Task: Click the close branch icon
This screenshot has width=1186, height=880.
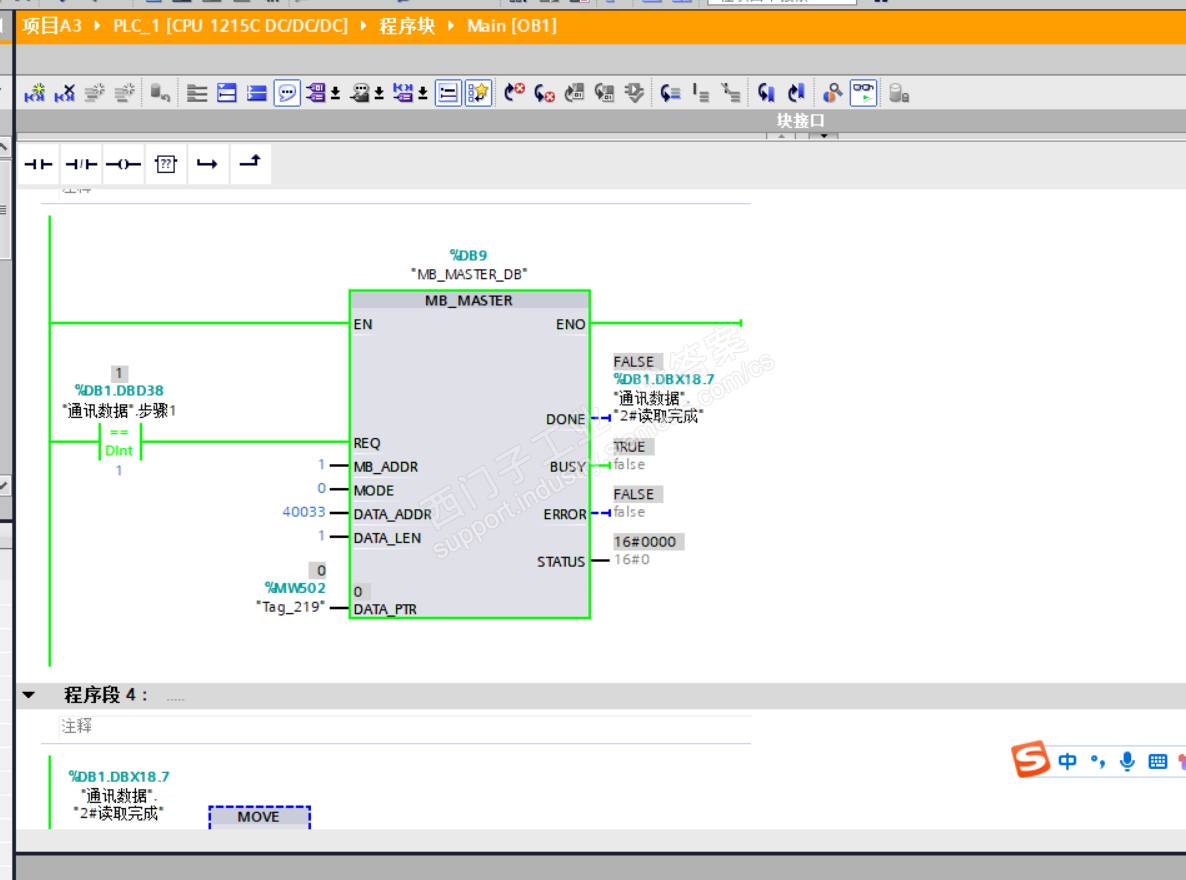Action: (250, 162)
